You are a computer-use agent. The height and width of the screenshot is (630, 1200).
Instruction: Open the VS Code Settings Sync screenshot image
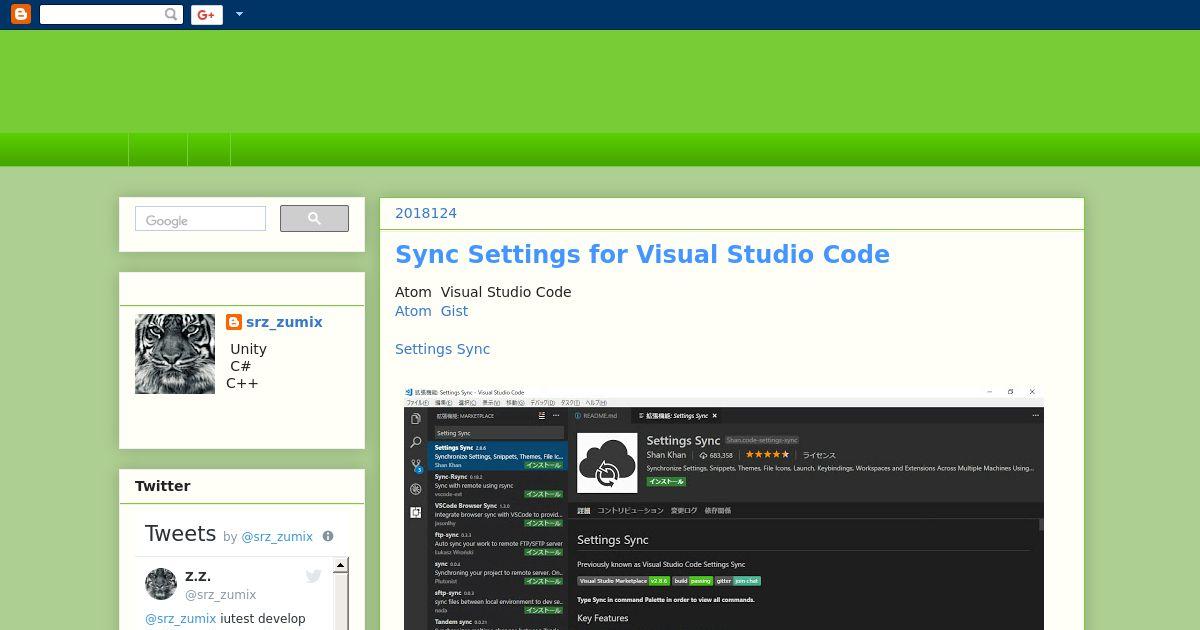tap(723, 508)
